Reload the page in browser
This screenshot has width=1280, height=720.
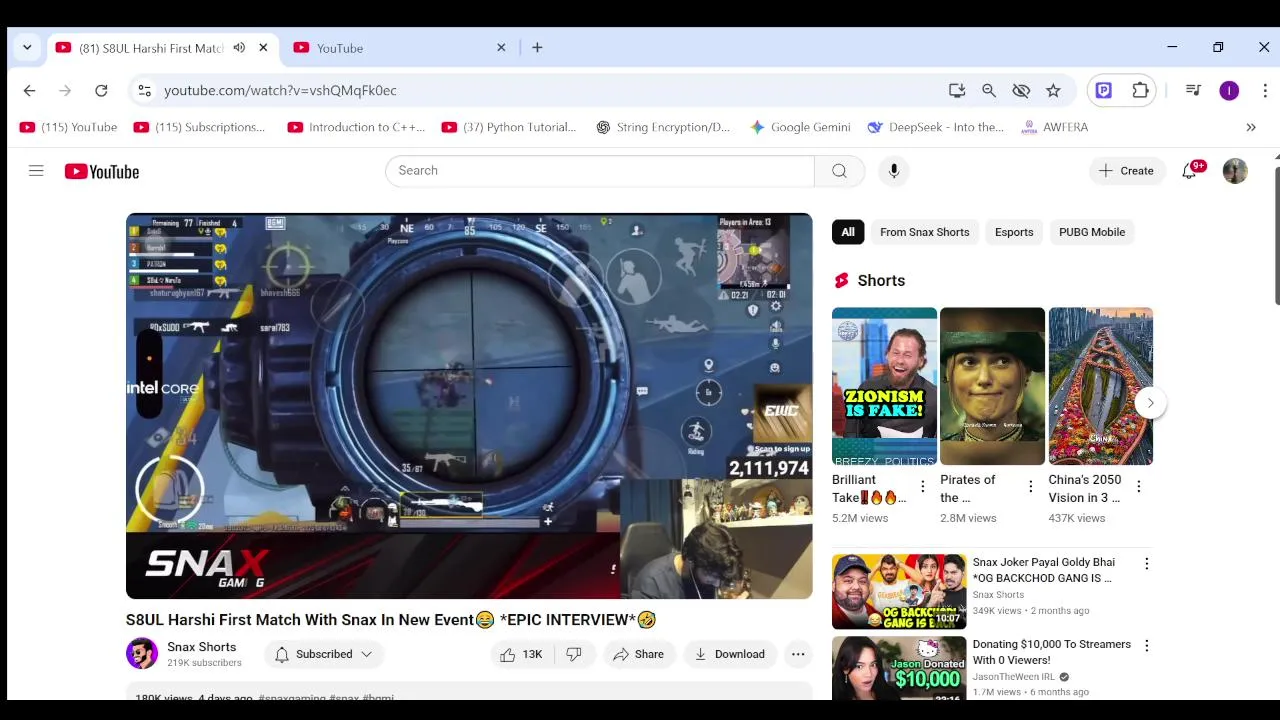point(101,90)
